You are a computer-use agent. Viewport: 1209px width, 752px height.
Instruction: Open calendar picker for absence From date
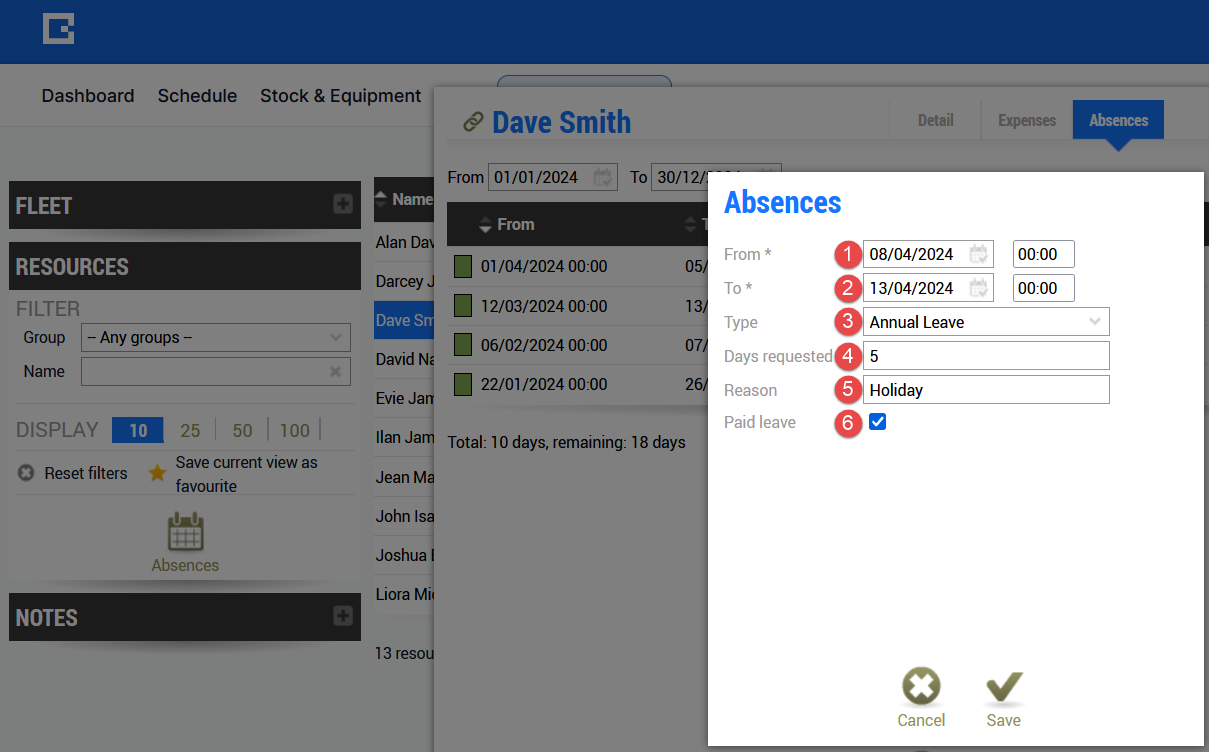pyautogui.click(x=979, y=254)
